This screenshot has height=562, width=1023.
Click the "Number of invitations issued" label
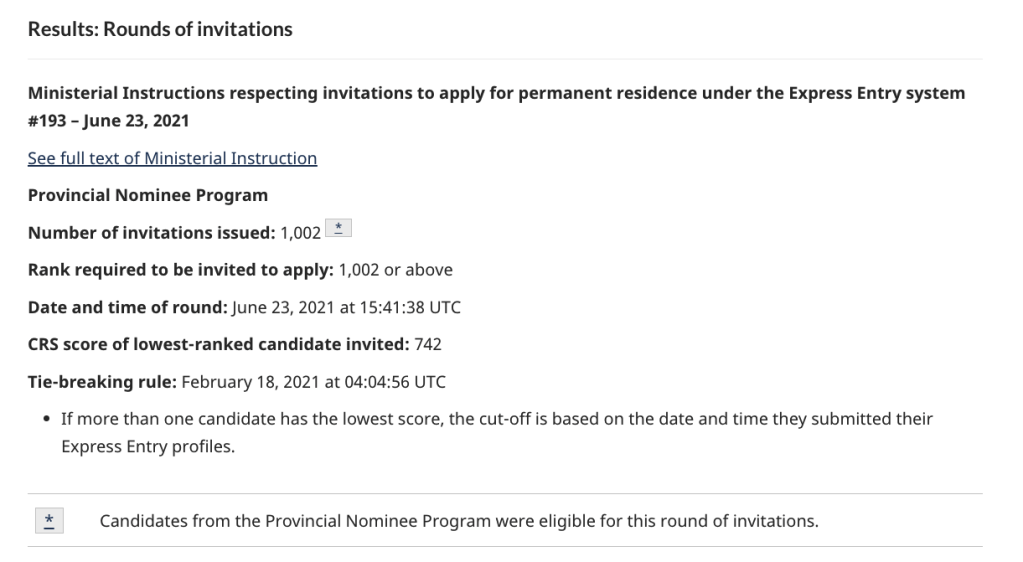[x=151, y=233]
